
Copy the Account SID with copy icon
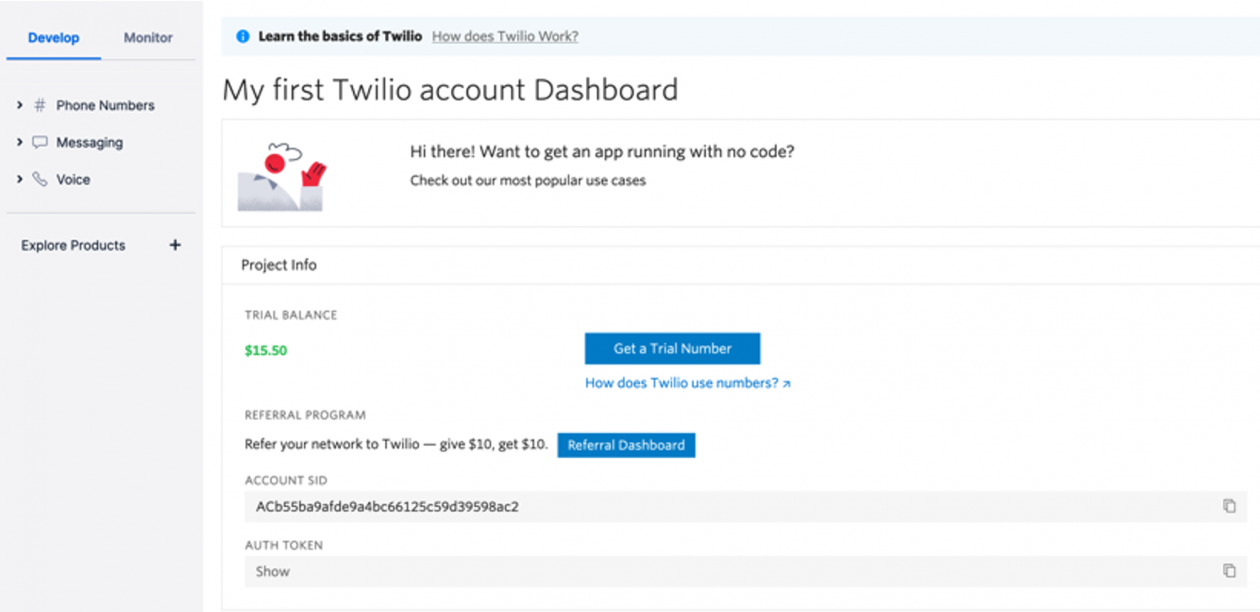pos(1229,506)
